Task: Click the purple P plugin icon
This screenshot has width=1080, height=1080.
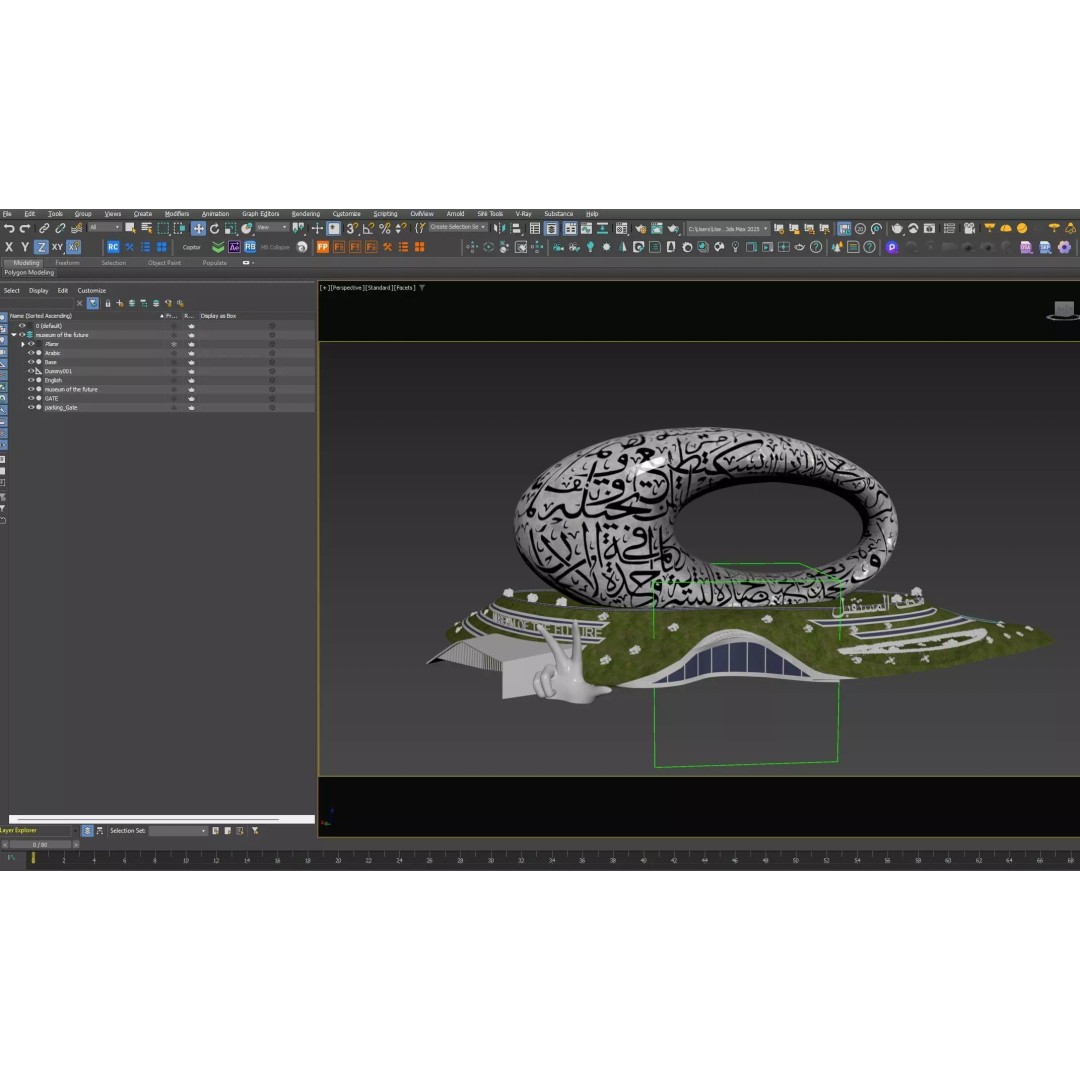Action: click(x=892, y=247)
